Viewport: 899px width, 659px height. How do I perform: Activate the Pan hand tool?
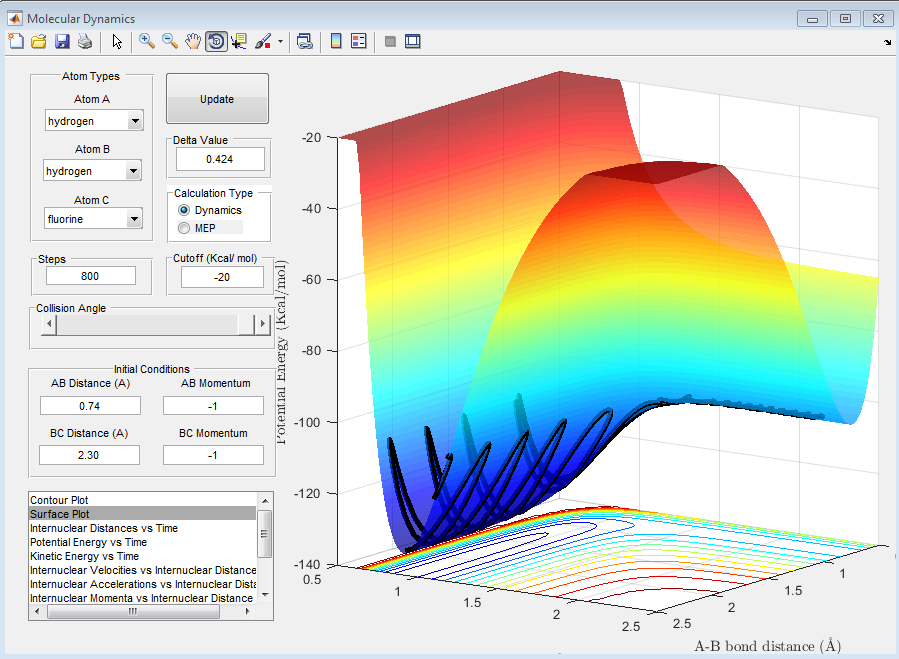[x=193, y=41]
